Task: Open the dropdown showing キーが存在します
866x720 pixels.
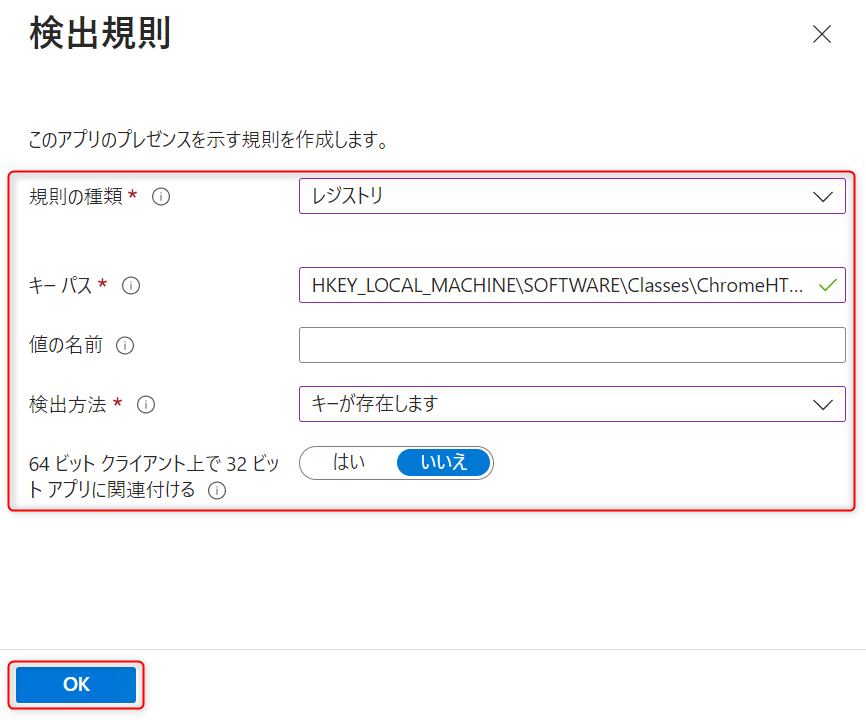Action: (560, 405)
